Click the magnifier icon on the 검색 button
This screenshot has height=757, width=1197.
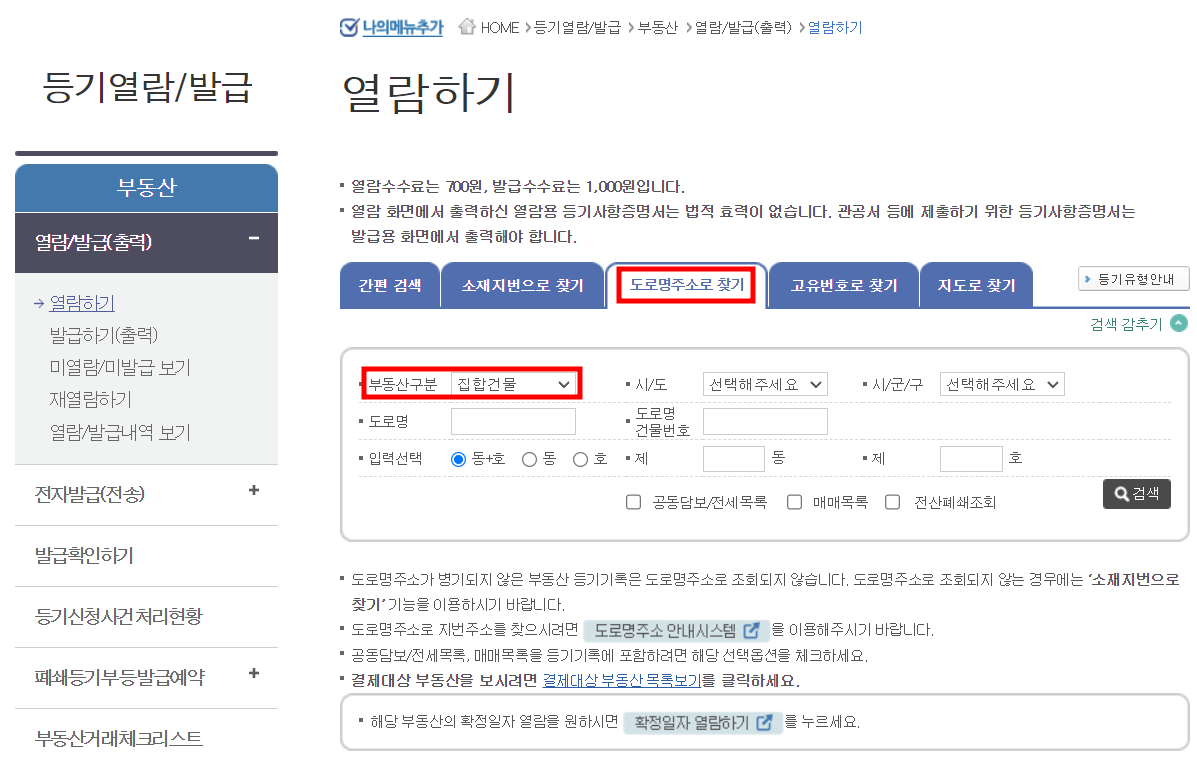1121,493
